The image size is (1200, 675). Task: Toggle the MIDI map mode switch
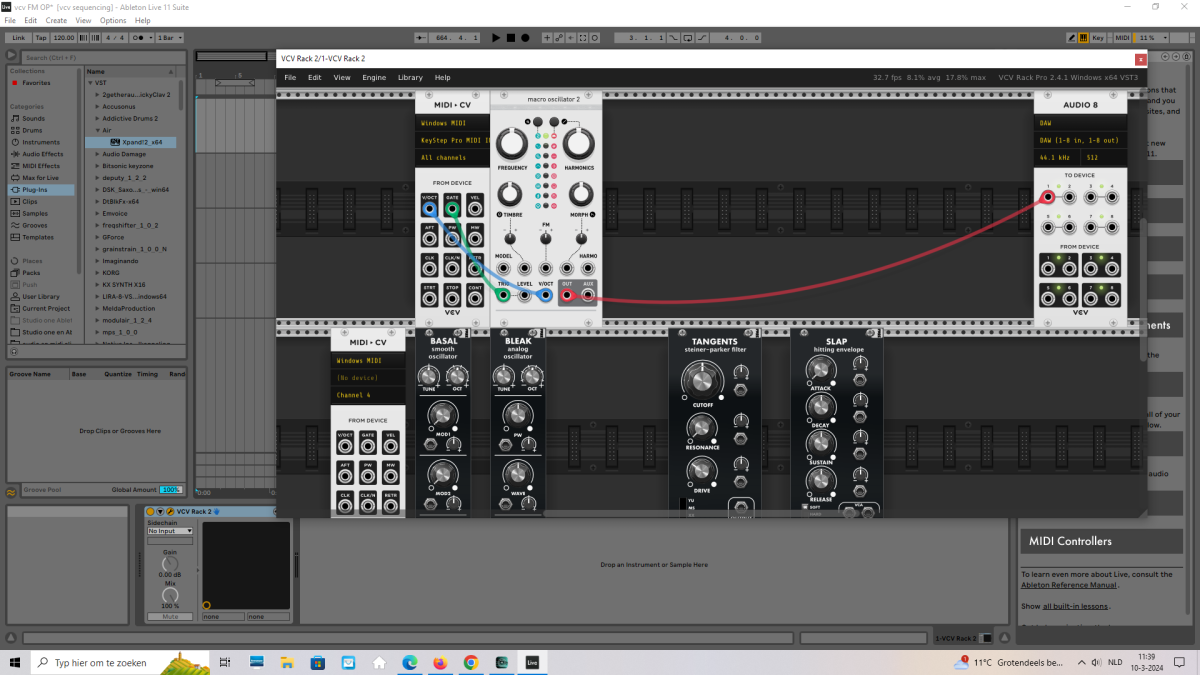1122,37
